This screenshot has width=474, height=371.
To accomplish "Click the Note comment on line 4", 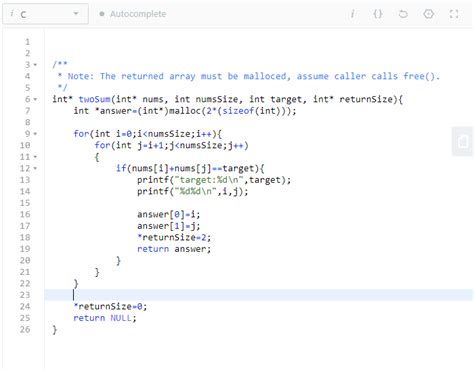I will click(249, 76).
